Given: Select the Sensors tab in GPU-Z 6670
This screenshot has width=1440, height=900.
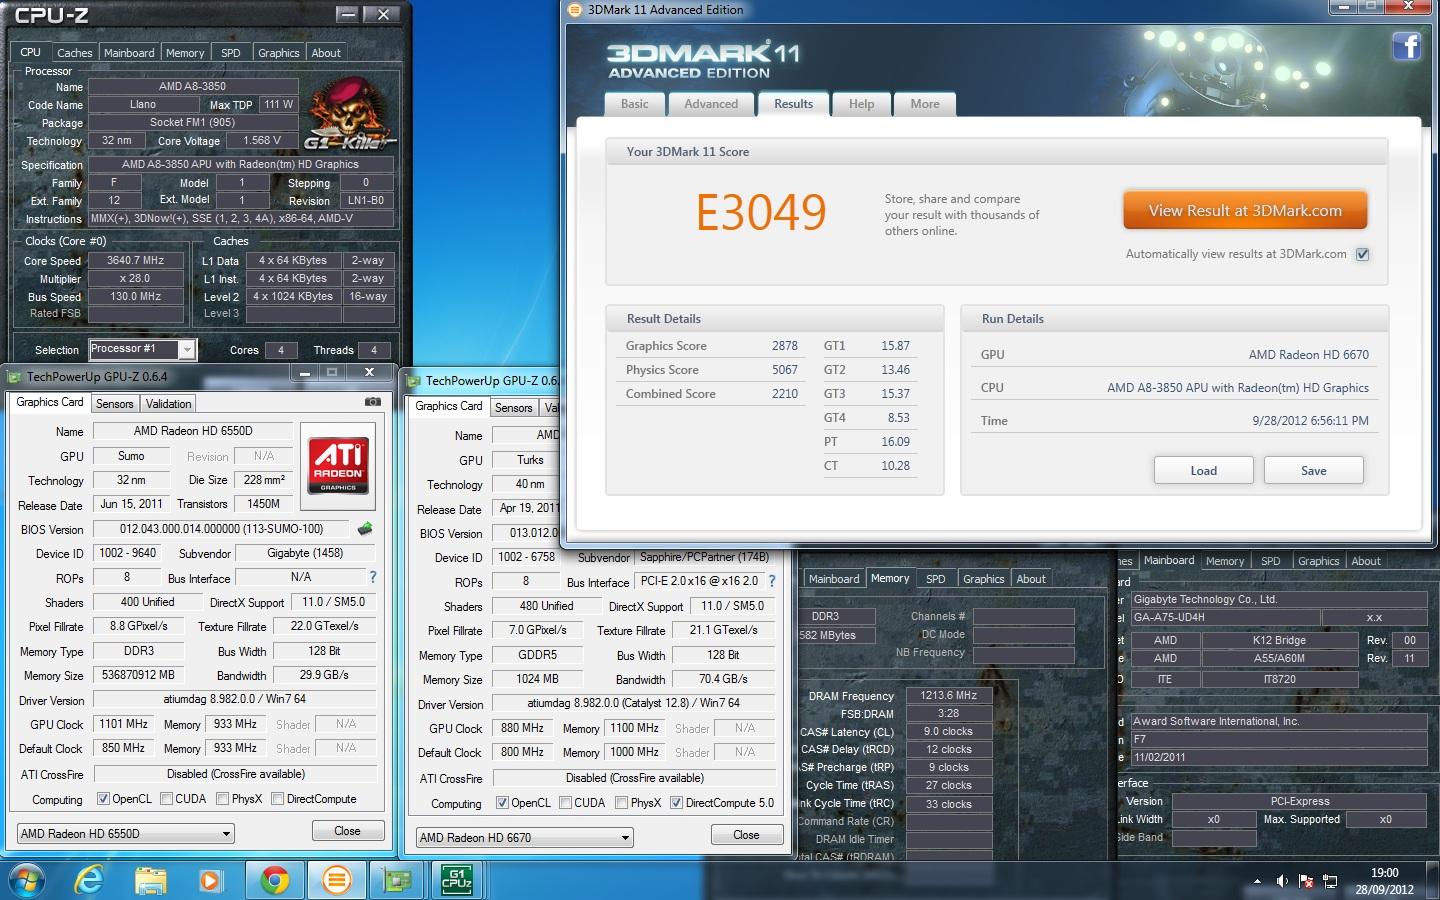Looking at the screenshot, I should click(x=513, y=408).
